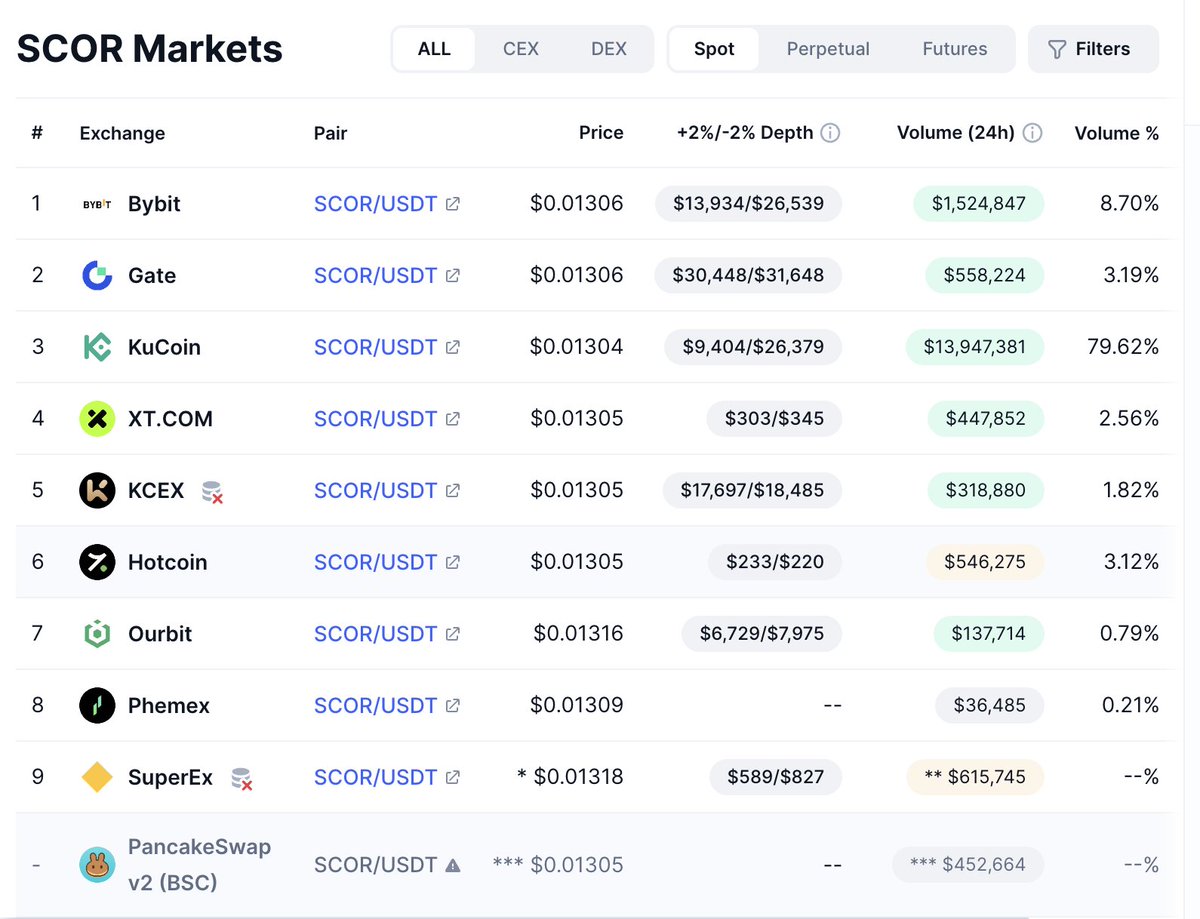Image resolution: width=1200 pixels, height=919 pixels.
Task: Open the Ourbit SCOR/USDT pair link
Action: click(375, 634)
